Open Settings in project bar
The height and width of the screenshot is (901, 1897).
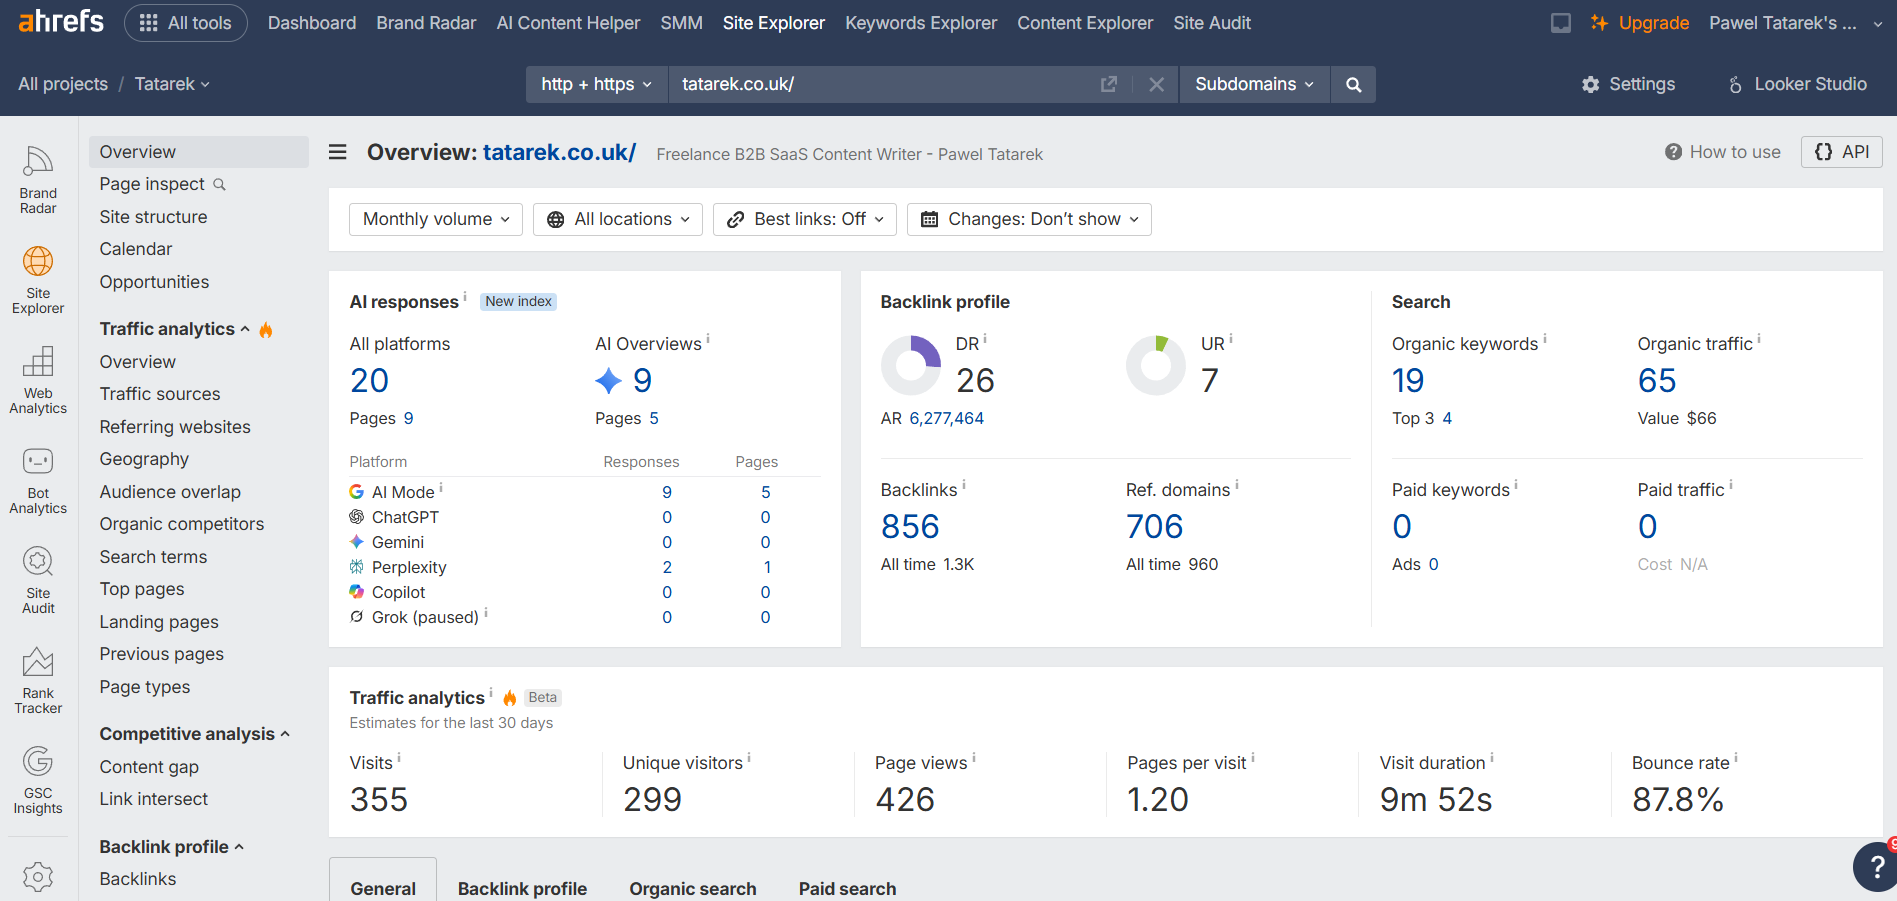point(1628,85)
